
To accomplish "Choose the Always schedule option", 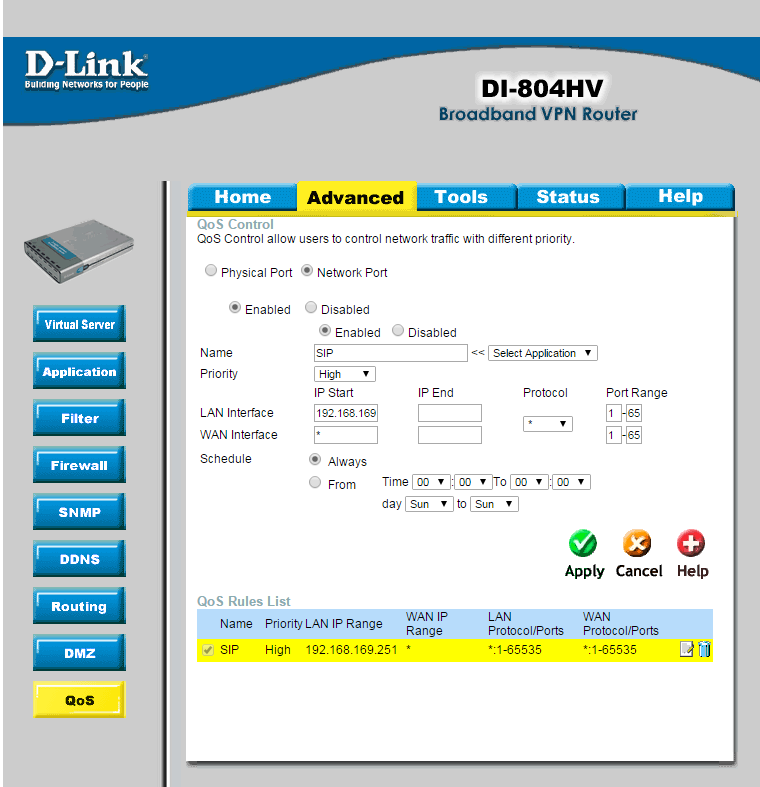I will pyautogui.click(x=315, y=459).
